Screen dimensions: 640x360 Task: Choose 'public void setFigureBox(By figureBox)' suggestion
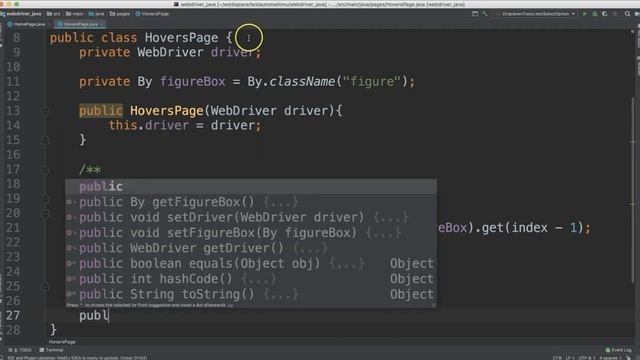coord(251,233)
